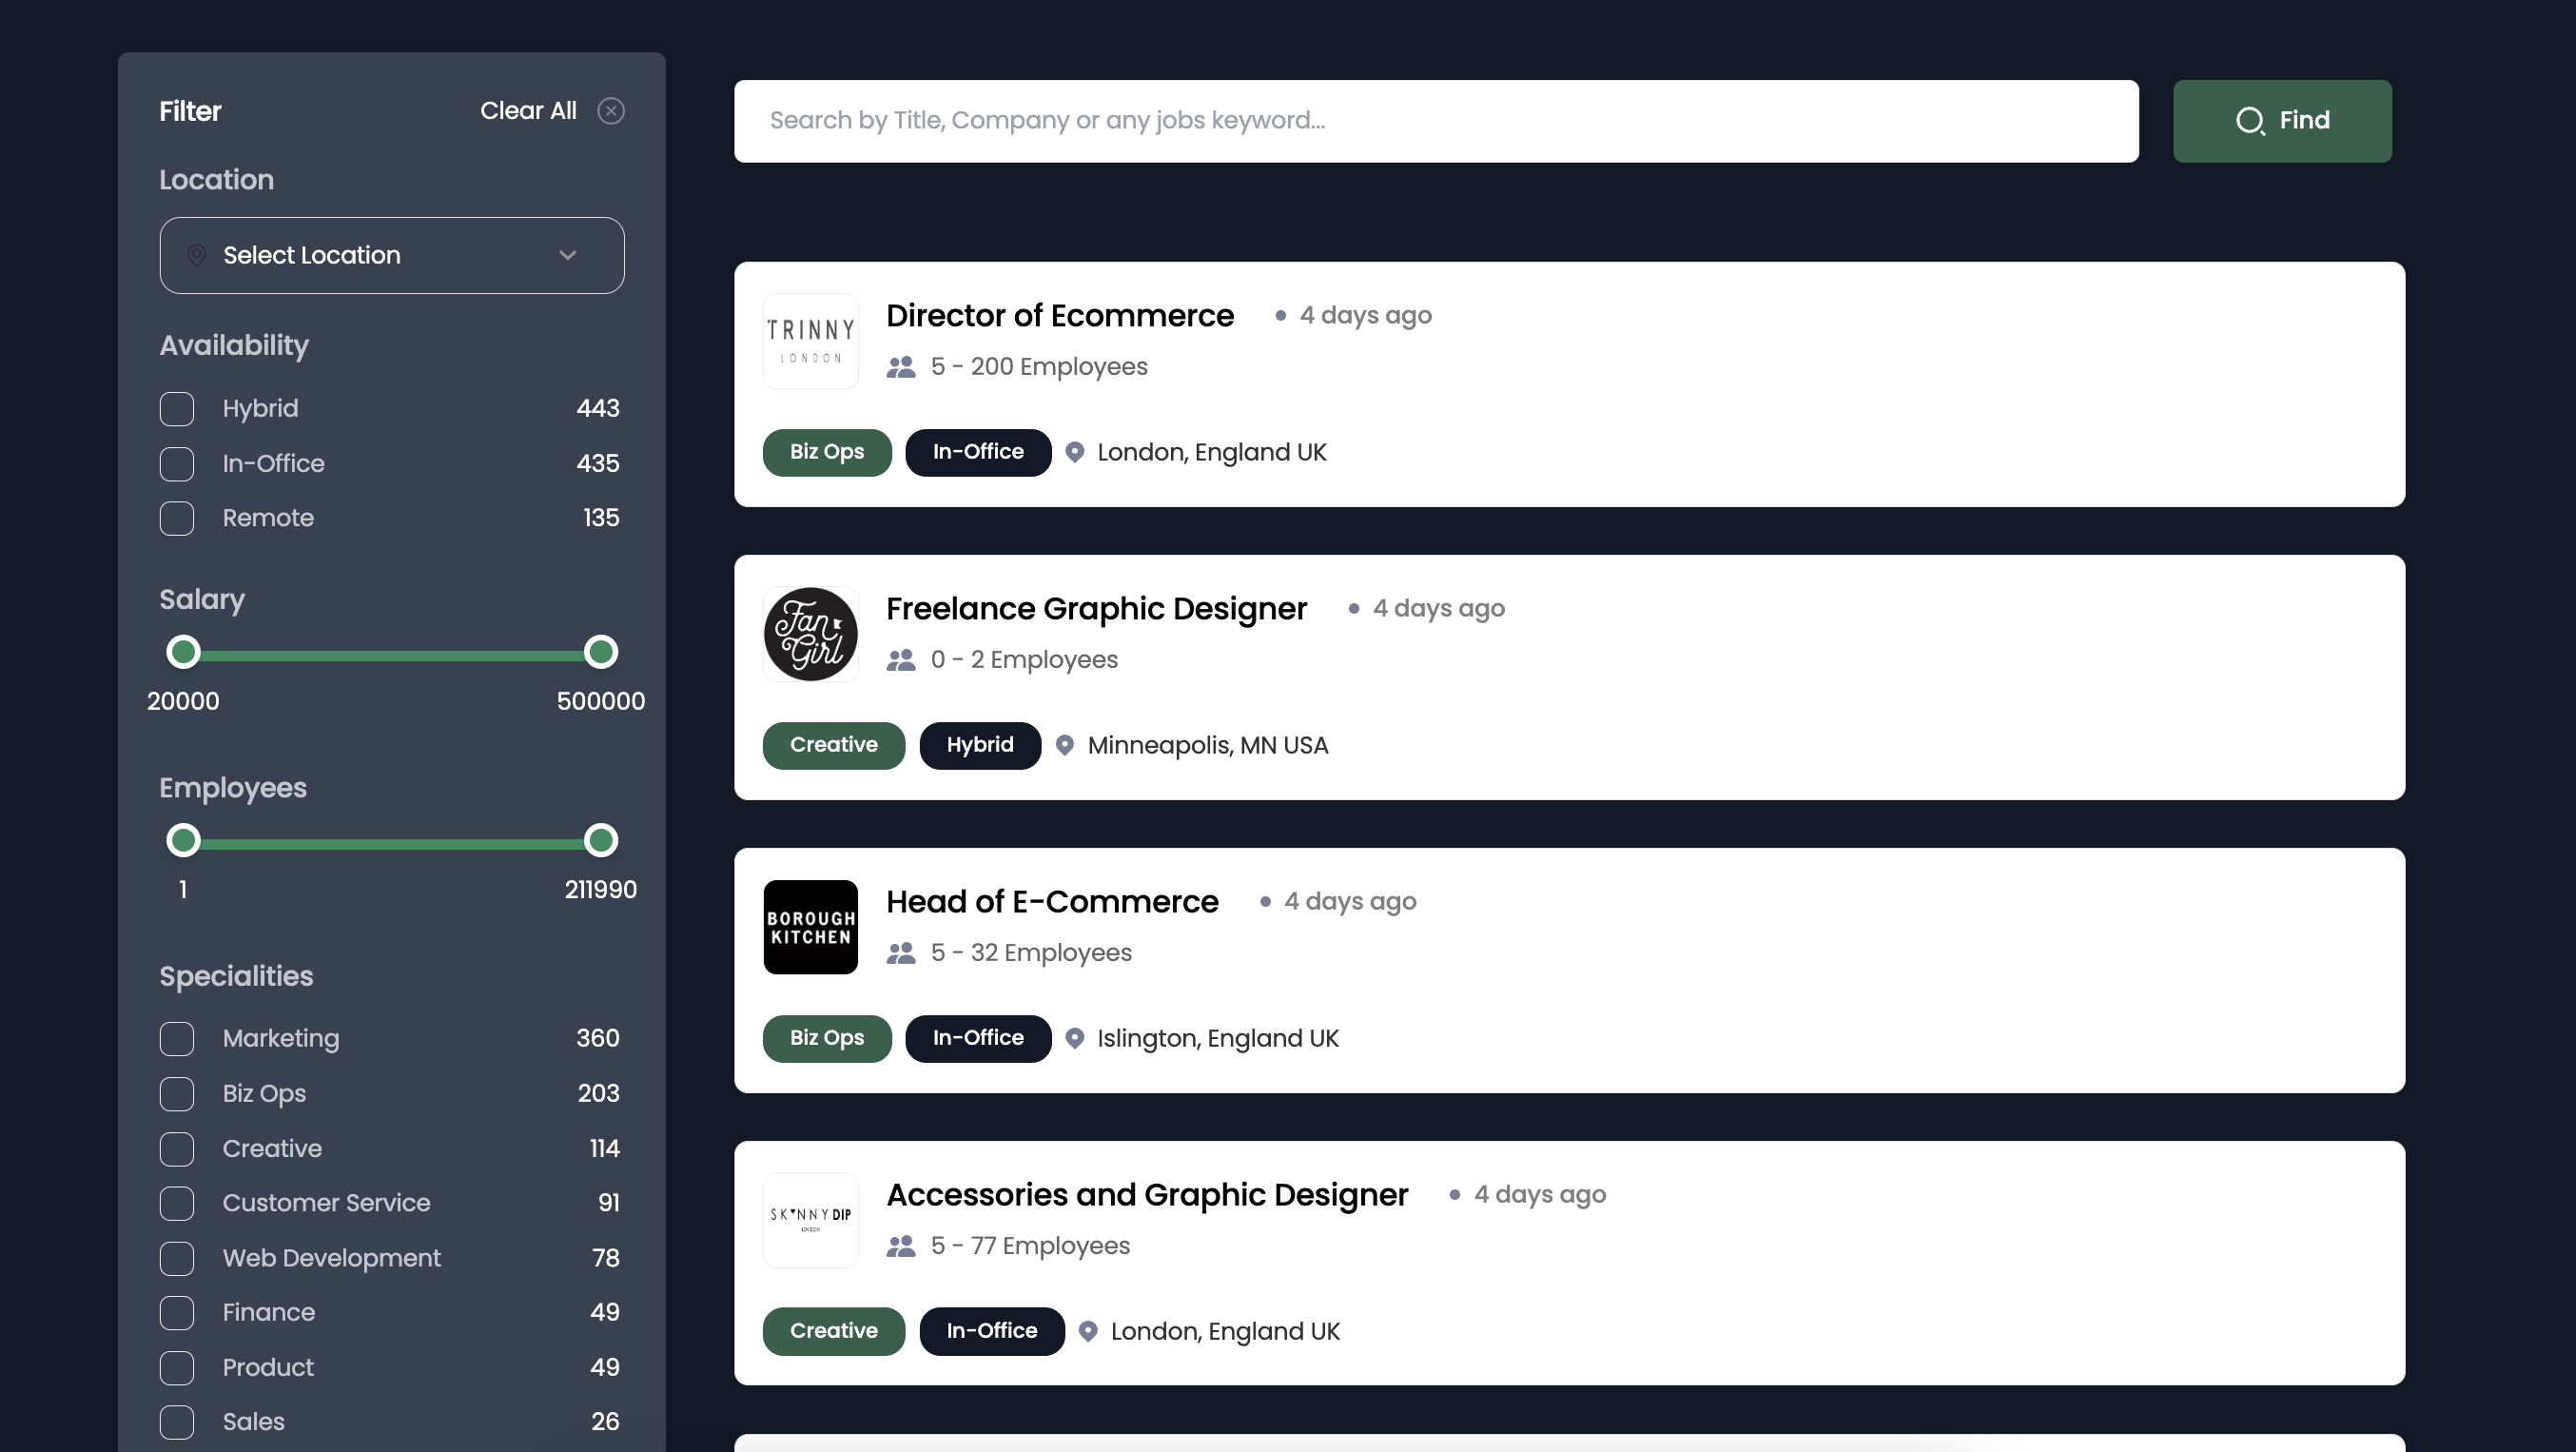Enable the Remote availability checkbox
Viewport: 2576px width, 1452px height.
tap(177, 518)
